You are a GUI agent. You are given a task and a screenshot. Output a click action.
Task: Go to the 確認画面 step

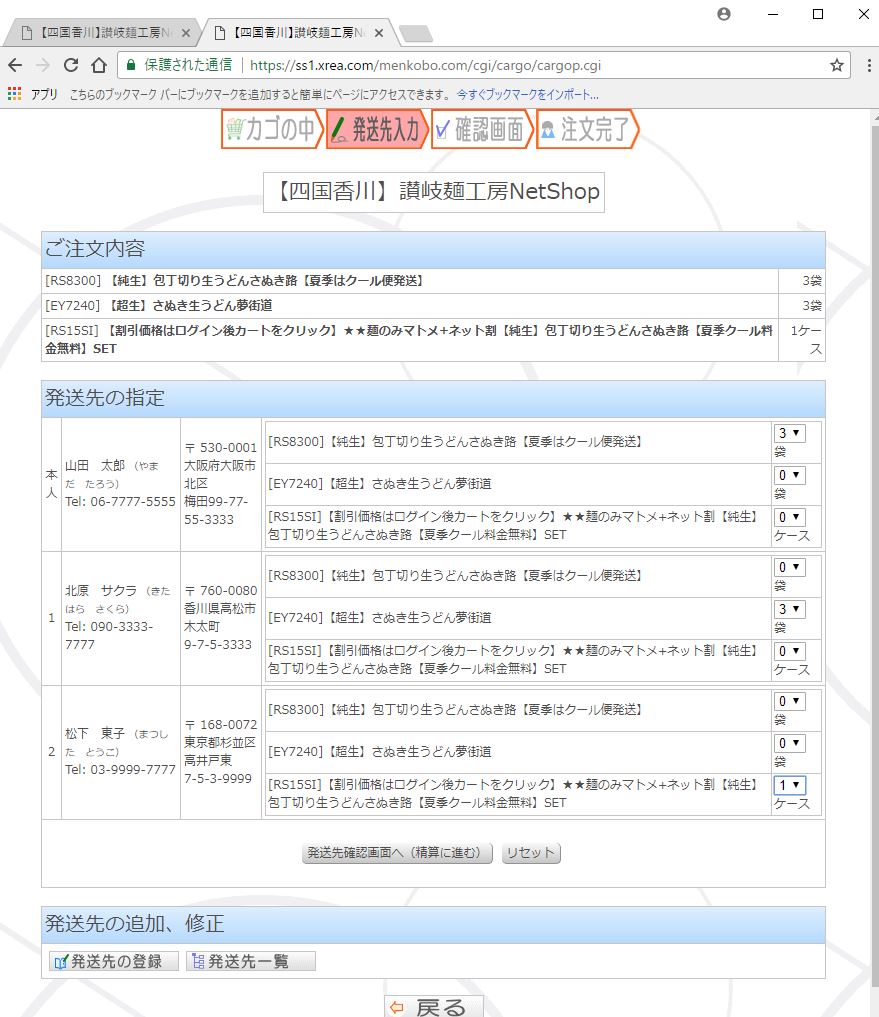point(482,129)
